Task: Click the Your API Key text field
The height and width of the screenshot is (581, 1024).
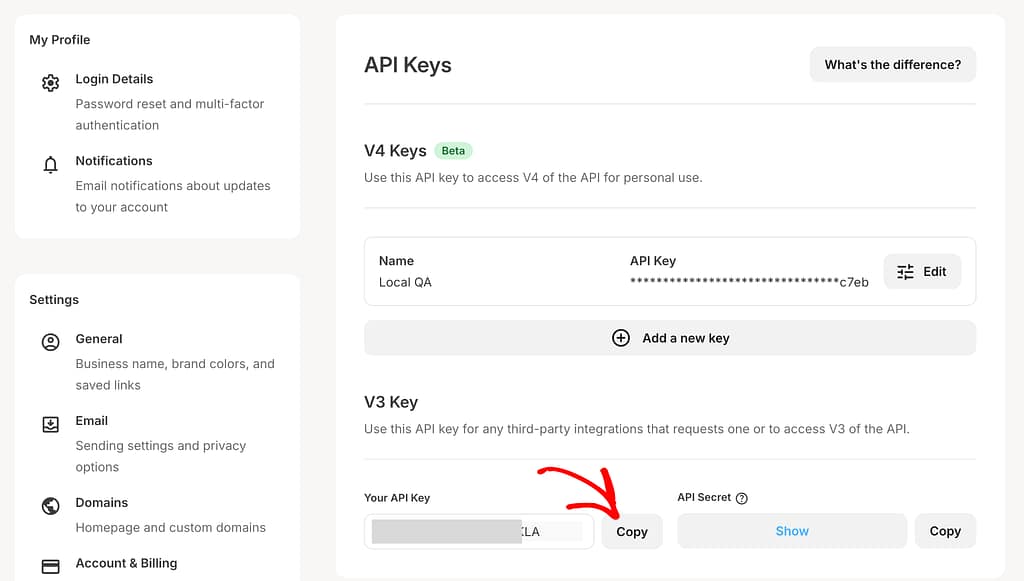Action: point(479,532)
